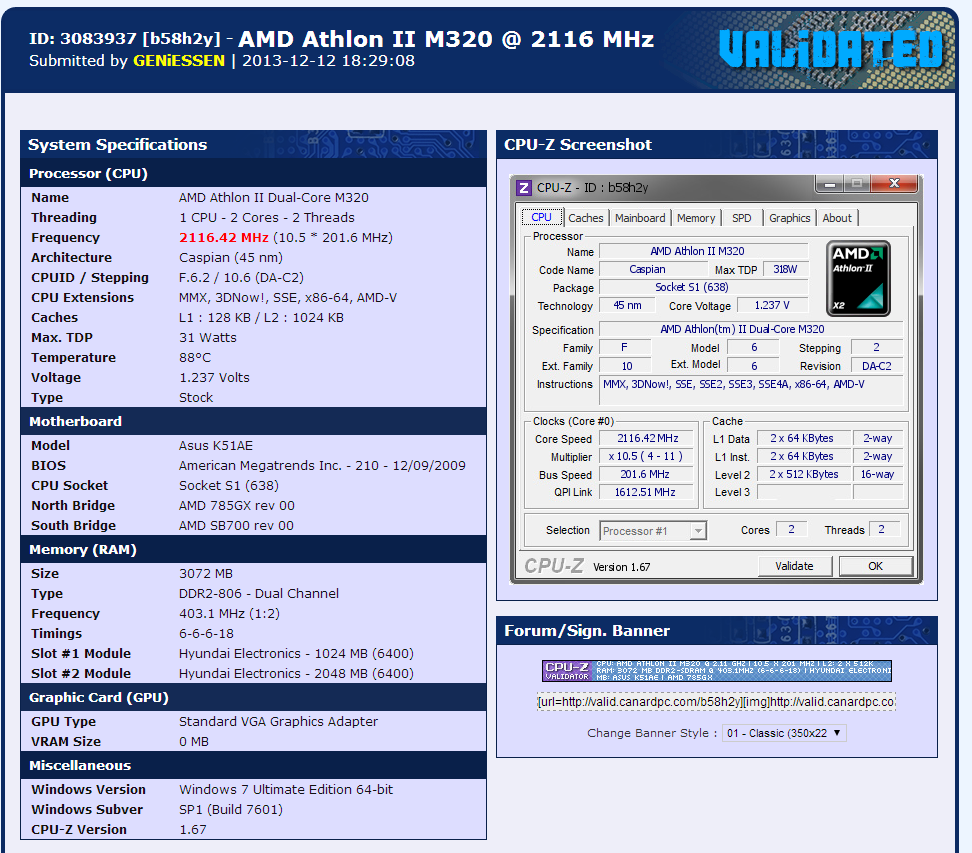Switch to the Mainboard tab
Image resolution: width=972 pixels, height=853 pixels.
640,218
